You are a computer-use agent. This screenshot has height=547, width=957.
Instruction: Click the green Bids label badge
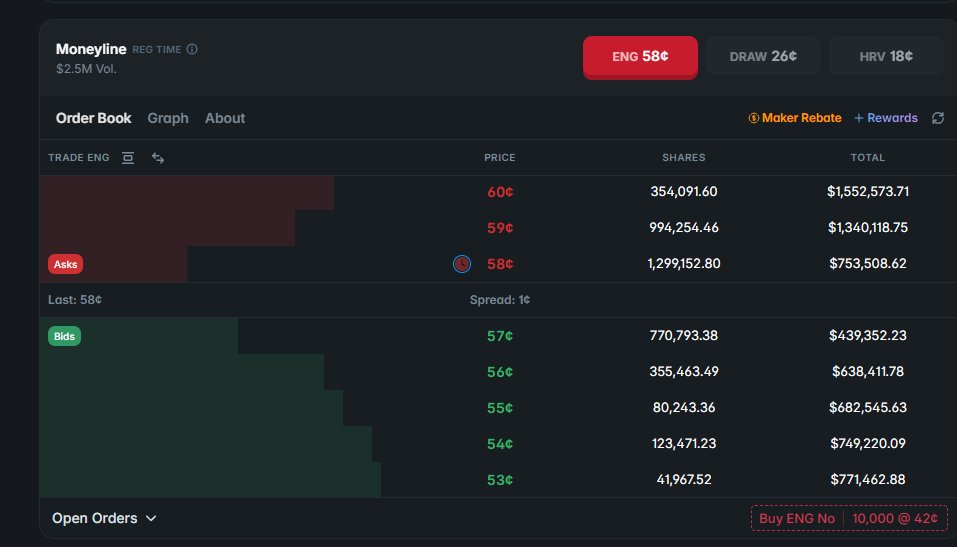64,336
